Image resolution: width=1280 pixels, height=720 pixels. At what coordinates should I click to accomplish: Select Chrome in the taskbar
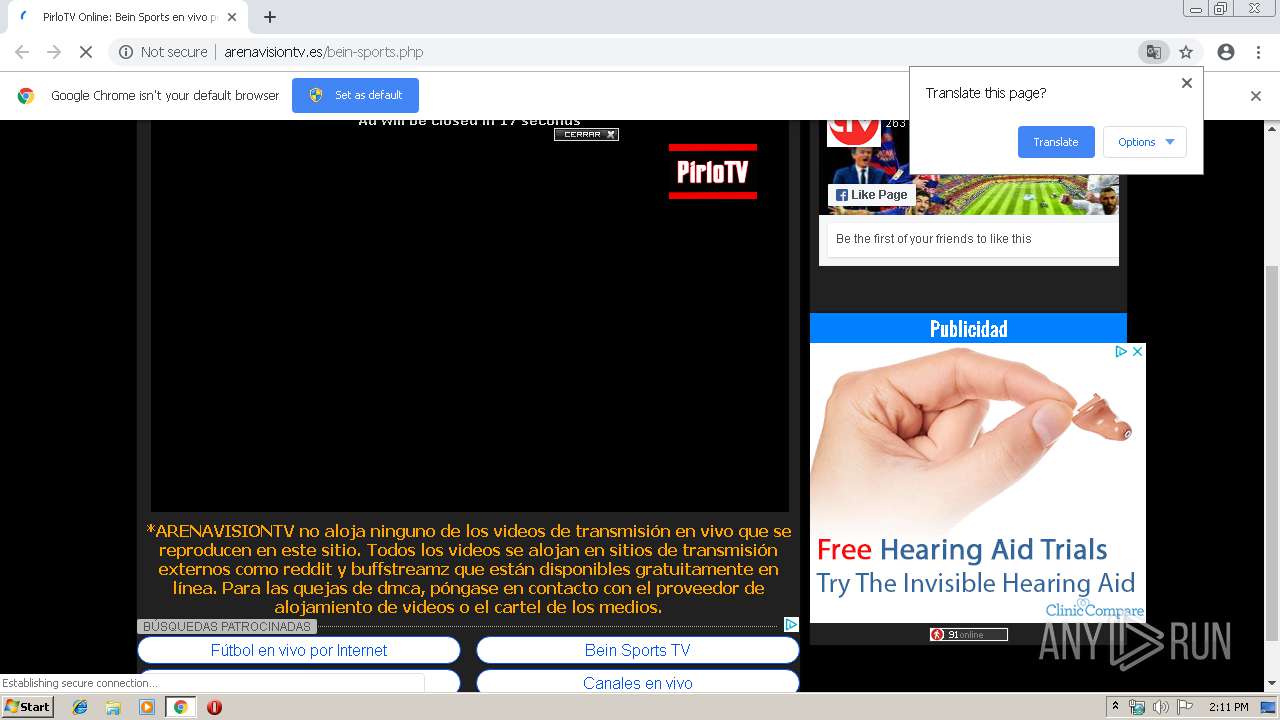180,707
